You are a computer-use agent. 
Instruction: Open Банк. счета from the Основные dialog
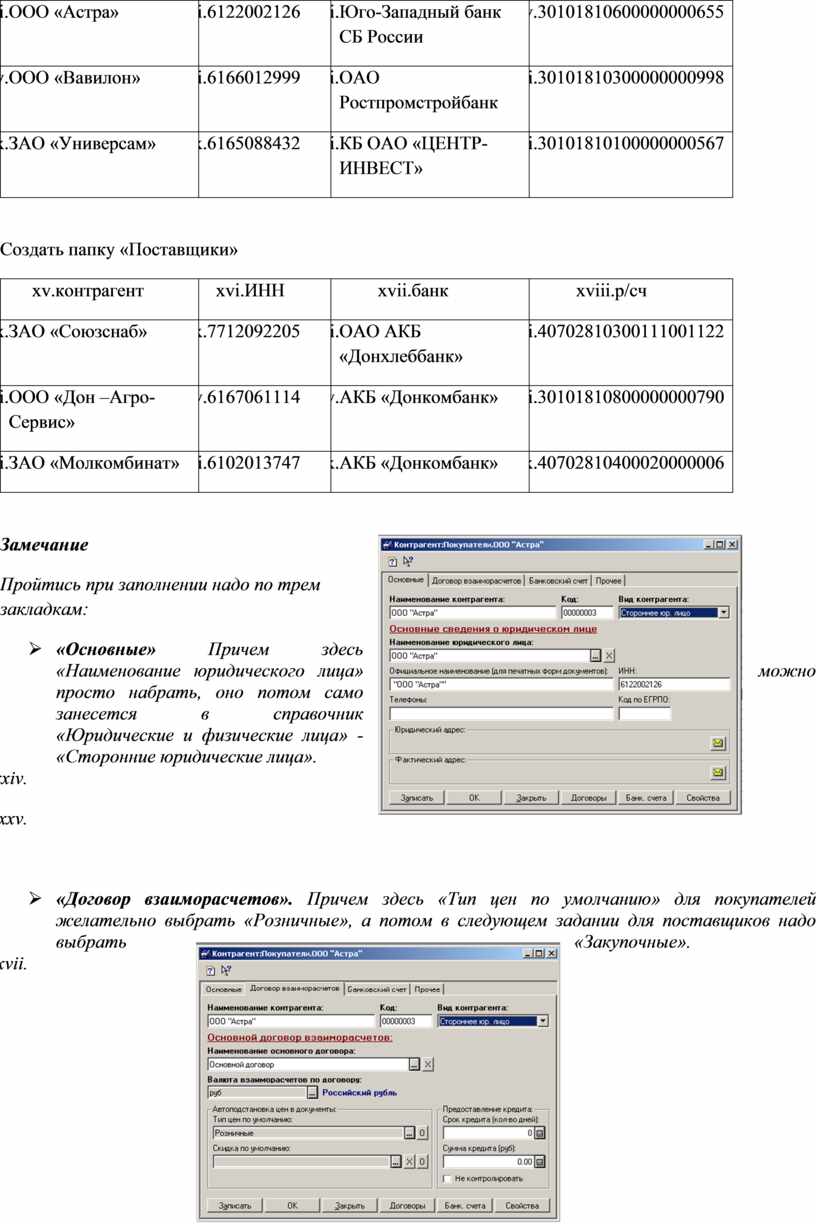tap(646, 798)
